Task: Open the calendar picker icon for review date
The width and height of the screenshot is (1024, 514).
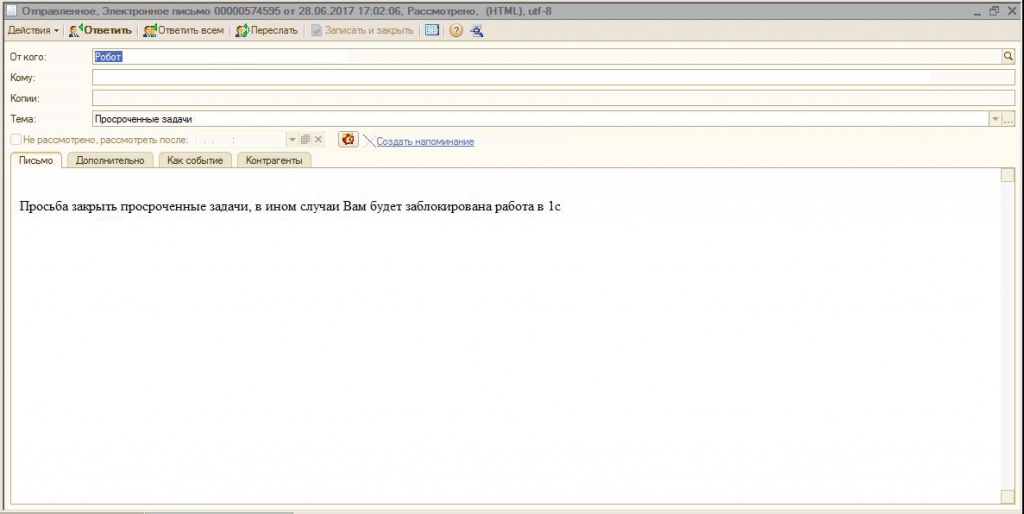Action: click(x=305, y=140)
